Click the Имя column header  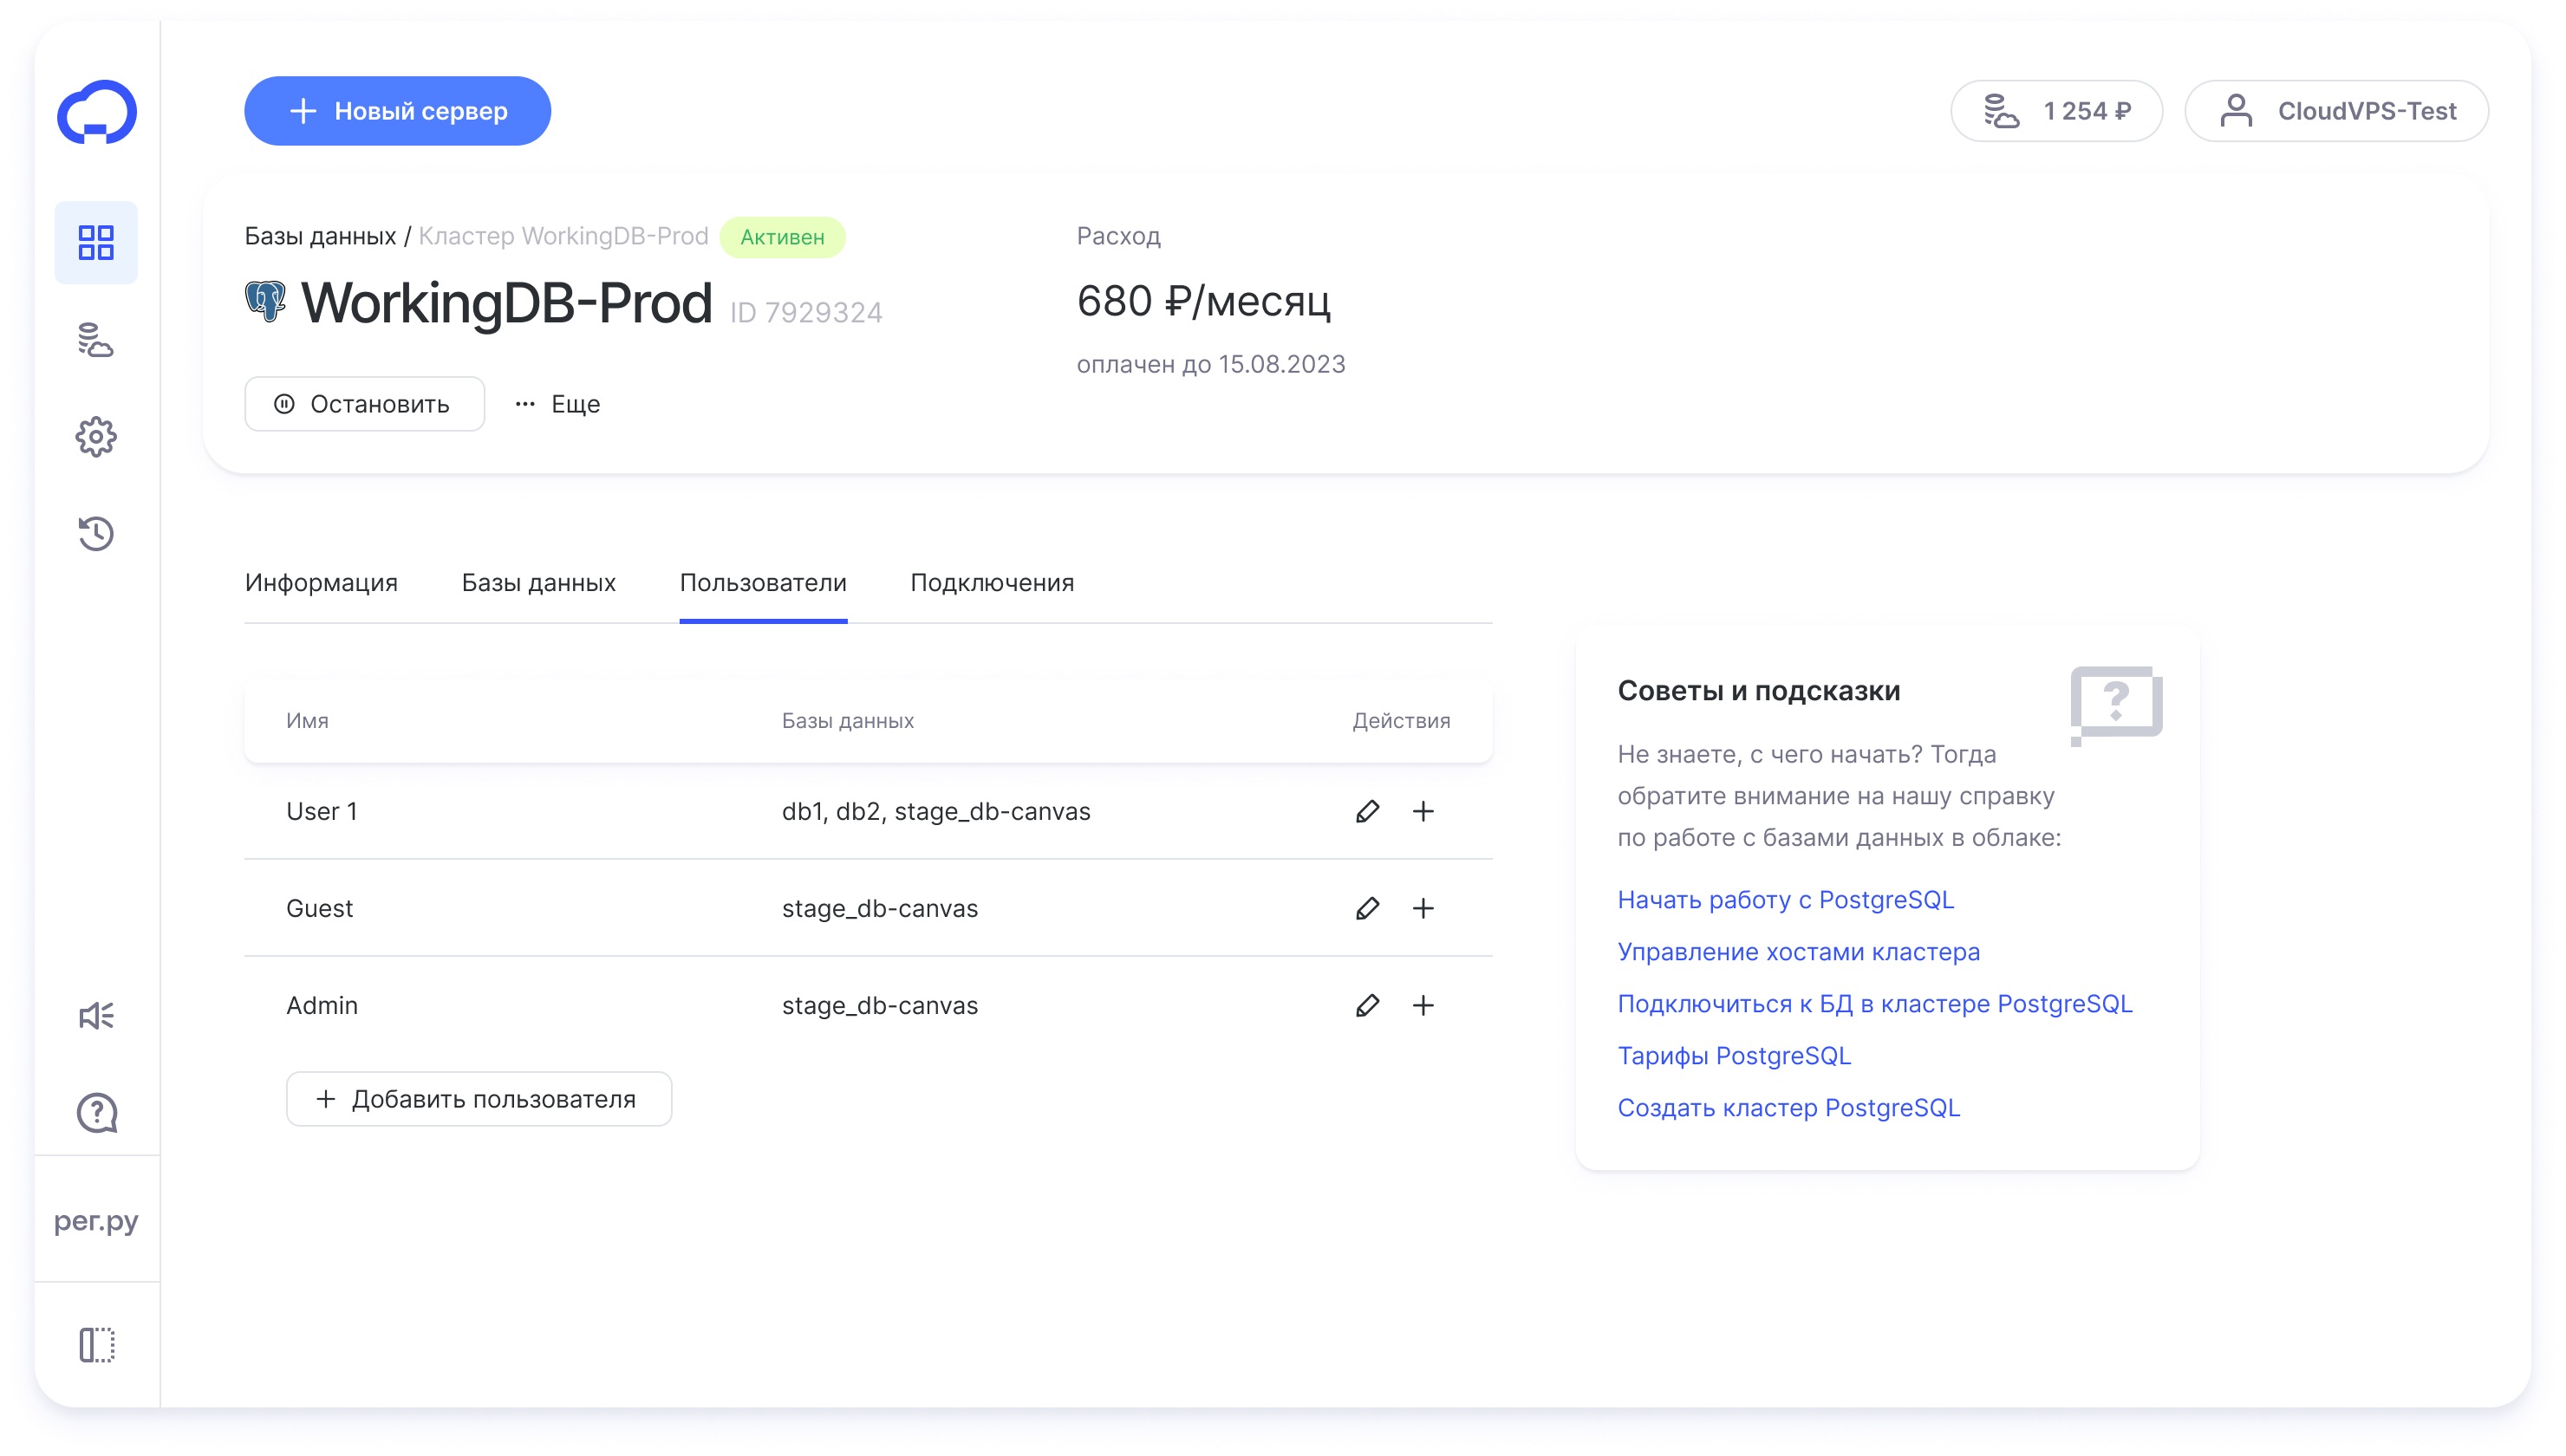pyautogui.click(x=307, y=721)
